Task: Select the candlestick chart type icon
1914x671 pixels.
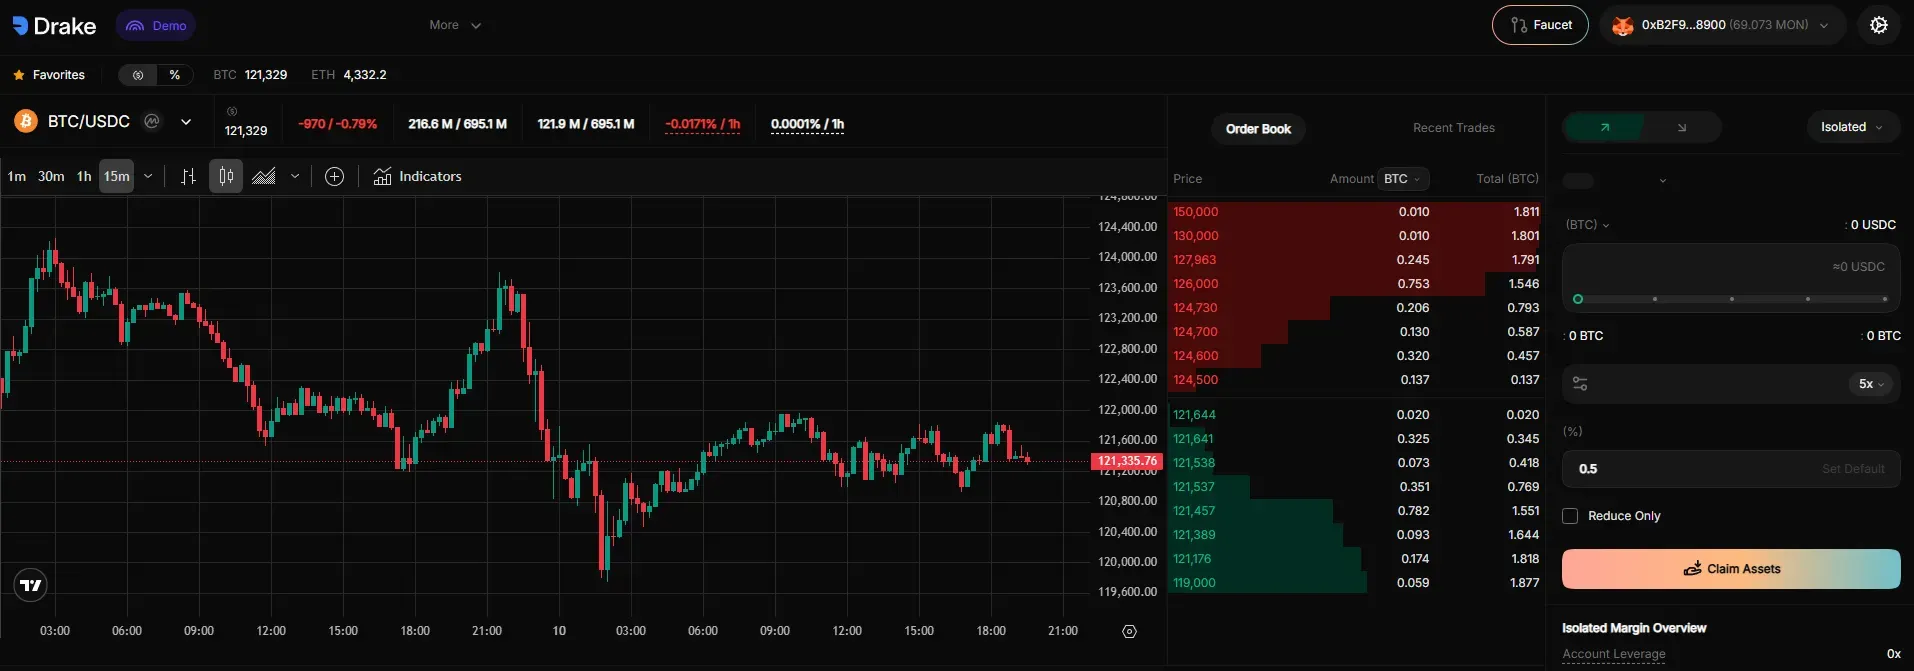Action: [226, 177]
